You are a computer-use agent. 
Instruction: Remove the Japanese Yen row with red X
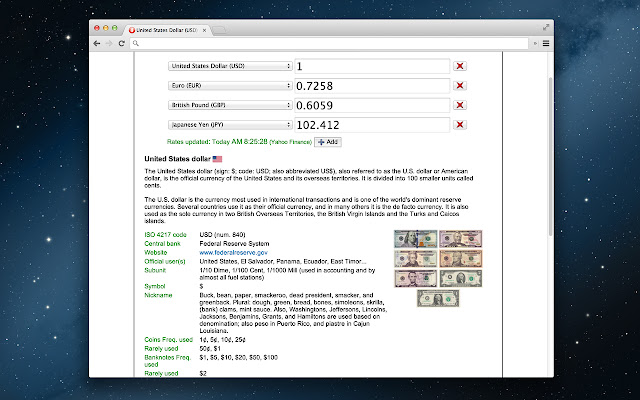coord(460,125)
